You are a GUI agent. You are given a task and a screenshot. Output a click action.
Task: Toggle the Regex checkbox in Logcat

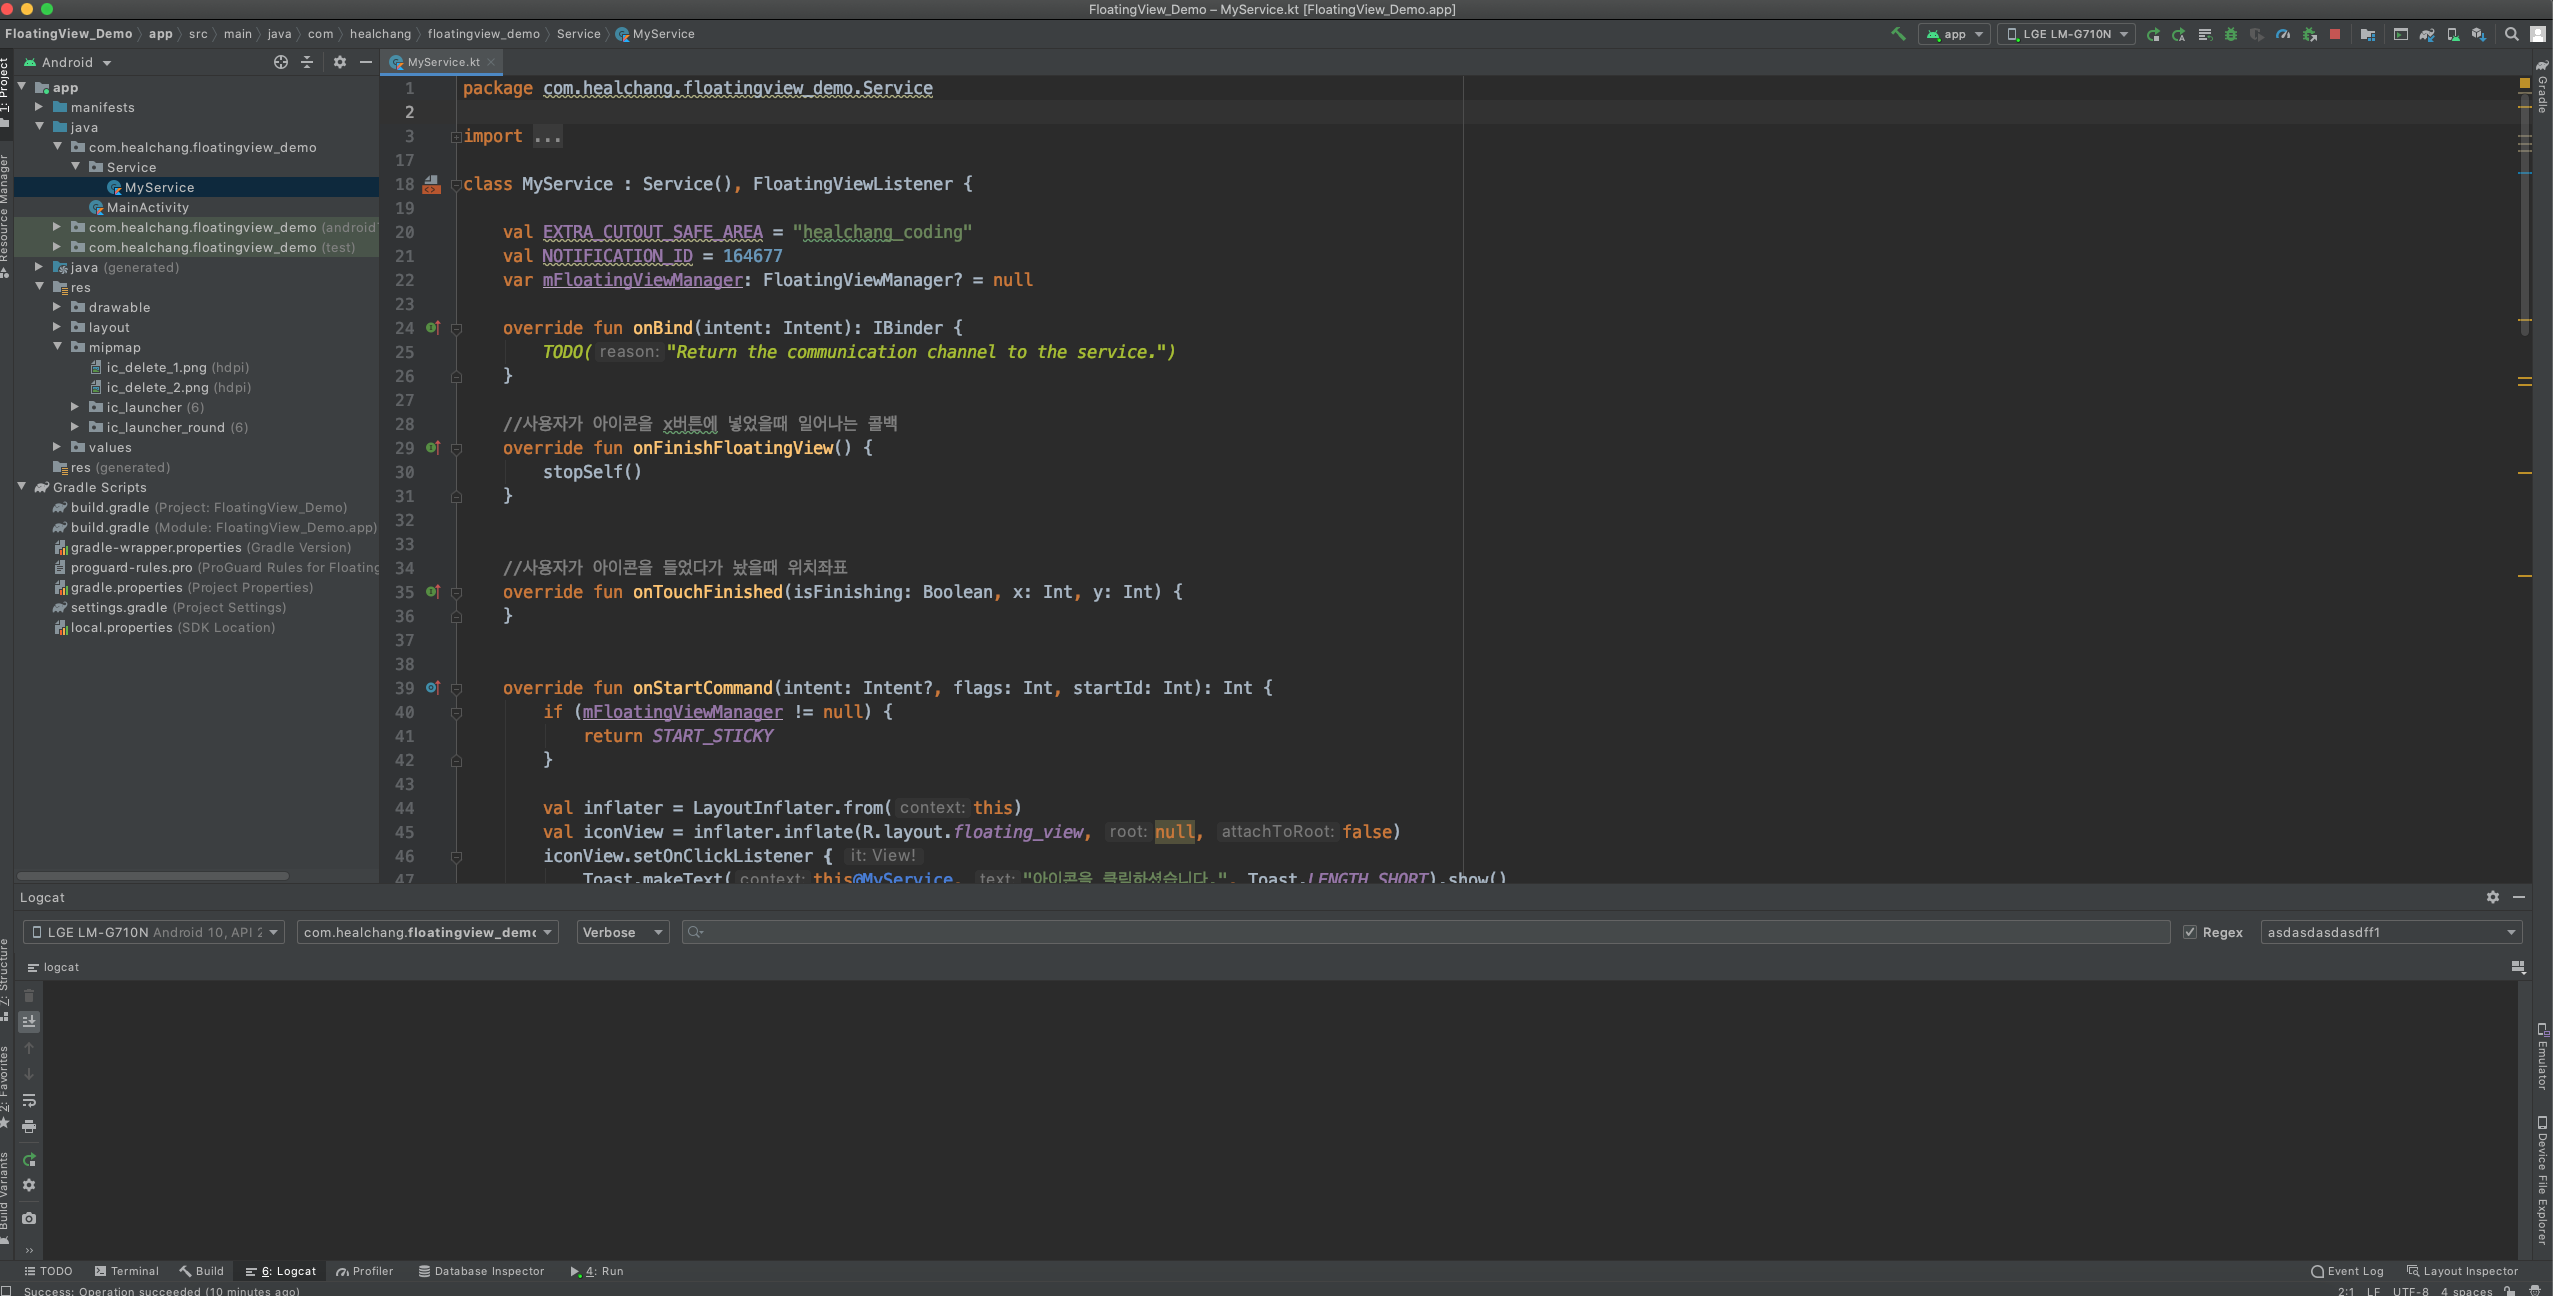pos(2190,932)
